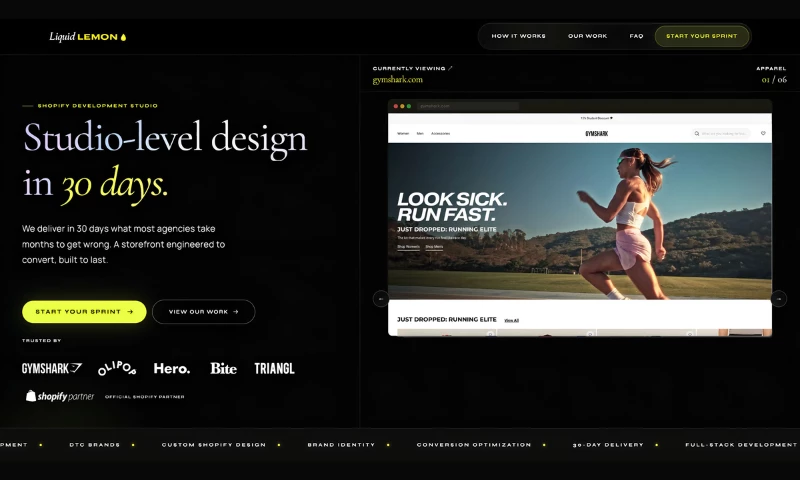The image size is (800, 480).
Task: Open the How It Works menu item
Action: pos(518,36)
